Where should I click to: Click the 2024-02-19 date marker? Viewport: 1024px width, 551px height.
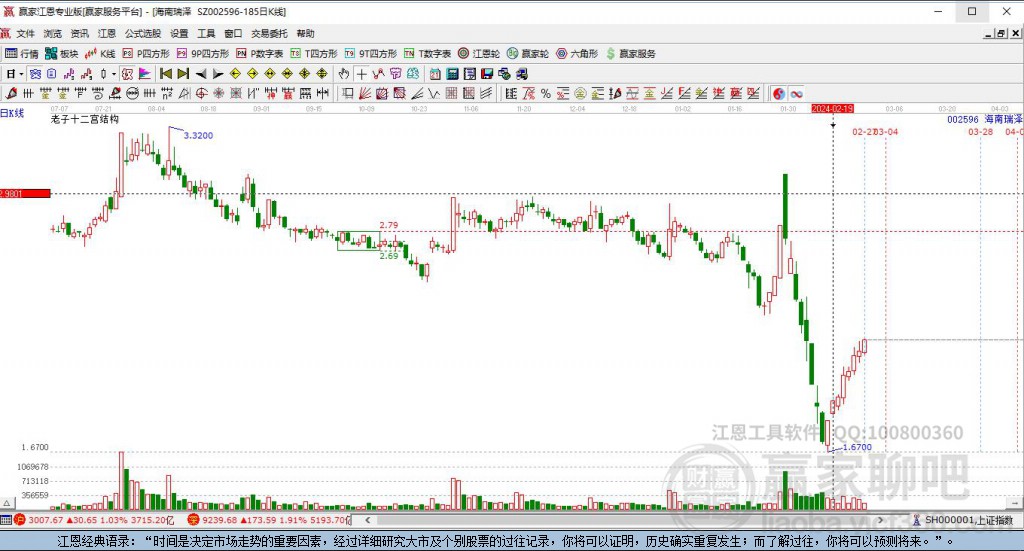(x=833, y=108)
